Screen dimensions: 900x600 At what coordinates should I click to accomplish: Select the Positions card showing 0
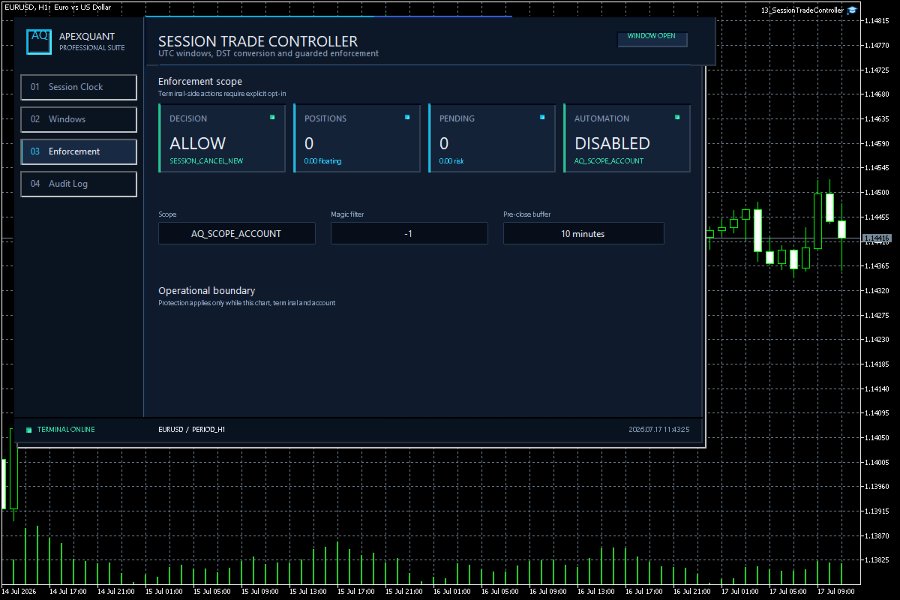coord(357,138)
